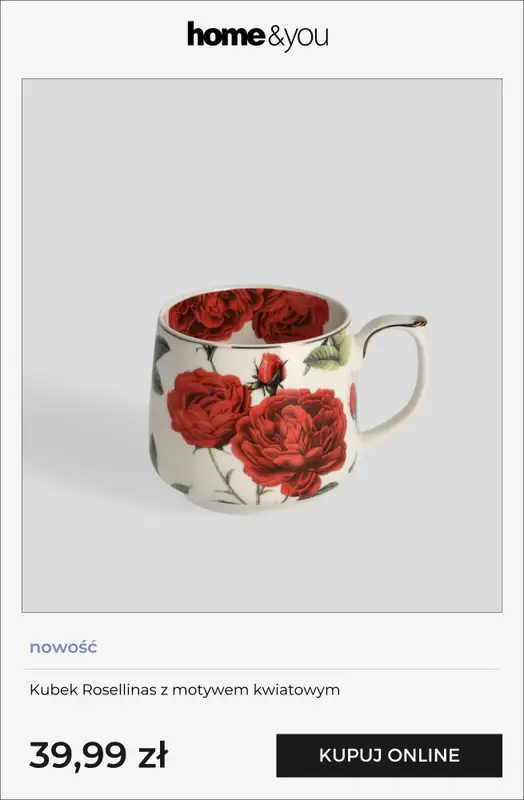The height and width of the screenshot is (800, 524).
Task: Click the "nowość" label
Action: pyautogui.click(x=63, y=647)
